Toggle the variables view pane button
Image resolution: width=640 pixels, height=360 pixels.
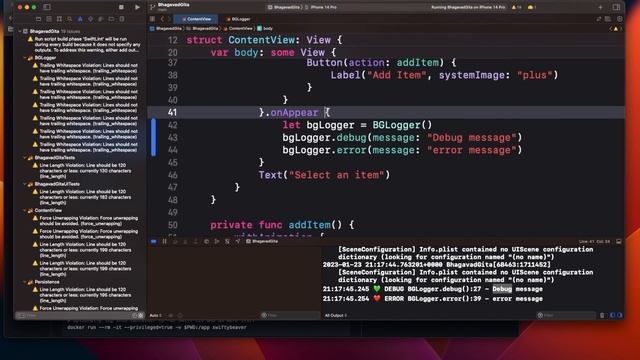612,316
